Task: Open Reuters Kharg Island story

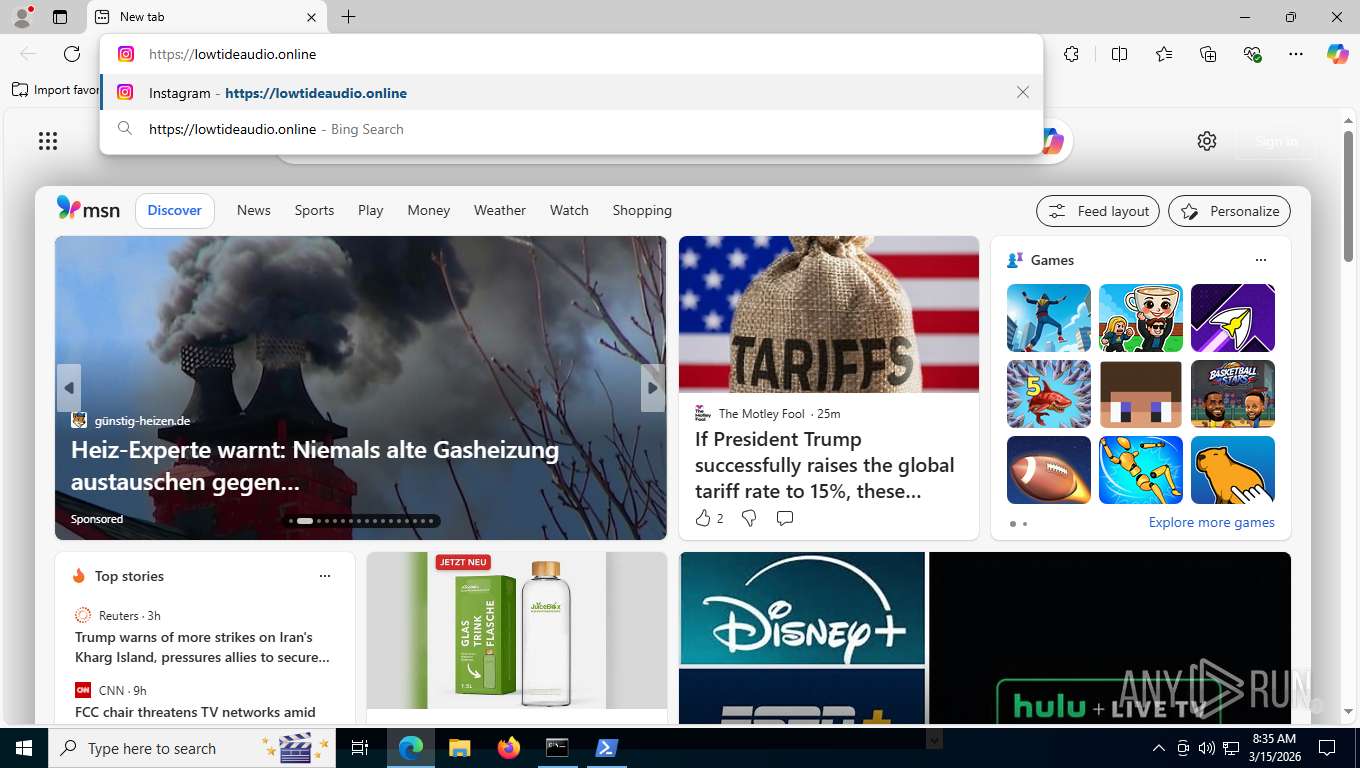Action: (202, 647)
